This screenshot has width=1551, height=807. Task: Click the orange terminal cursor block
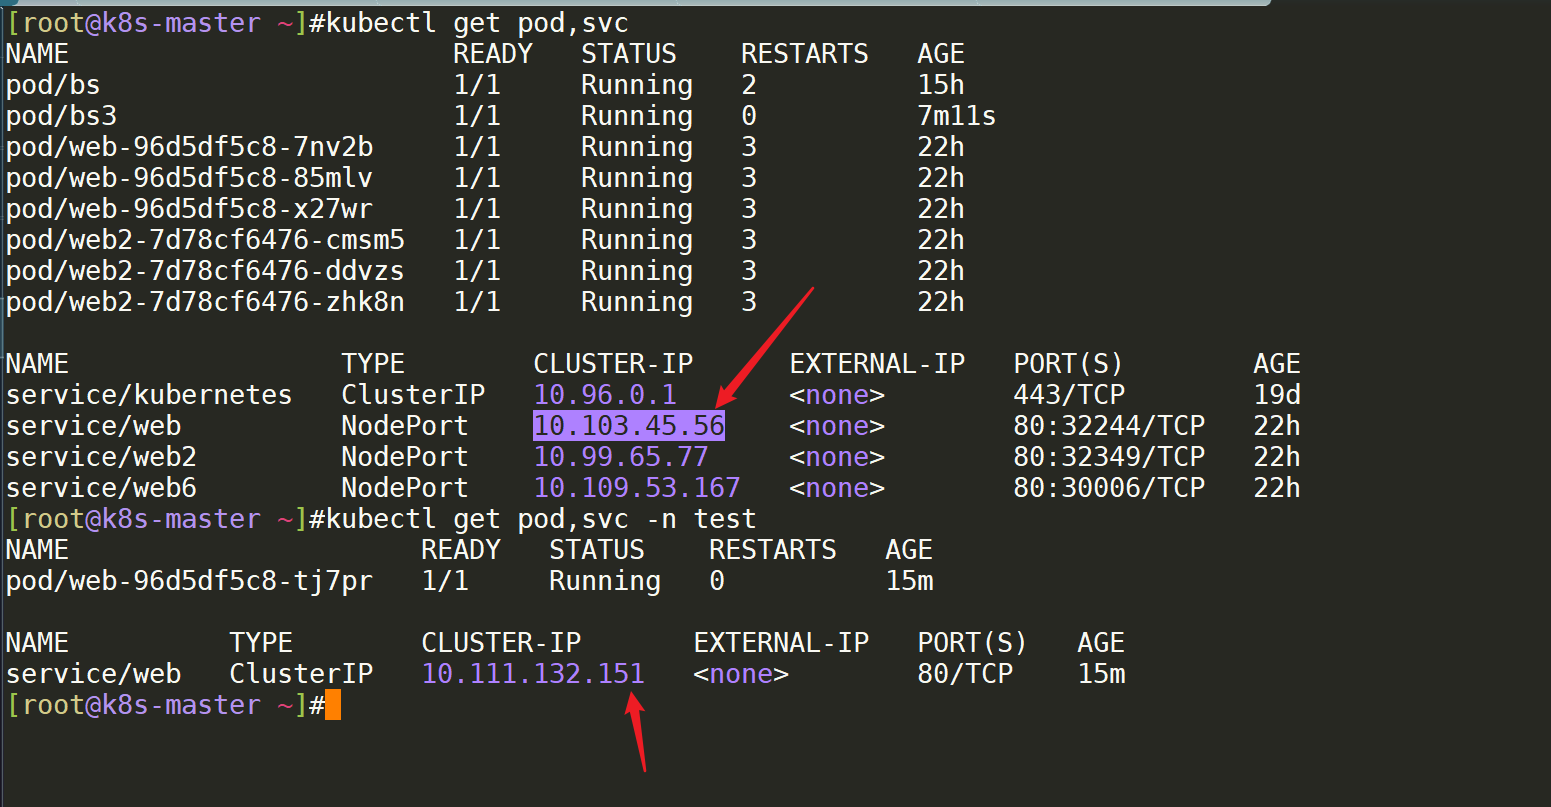tap(333, 705)
